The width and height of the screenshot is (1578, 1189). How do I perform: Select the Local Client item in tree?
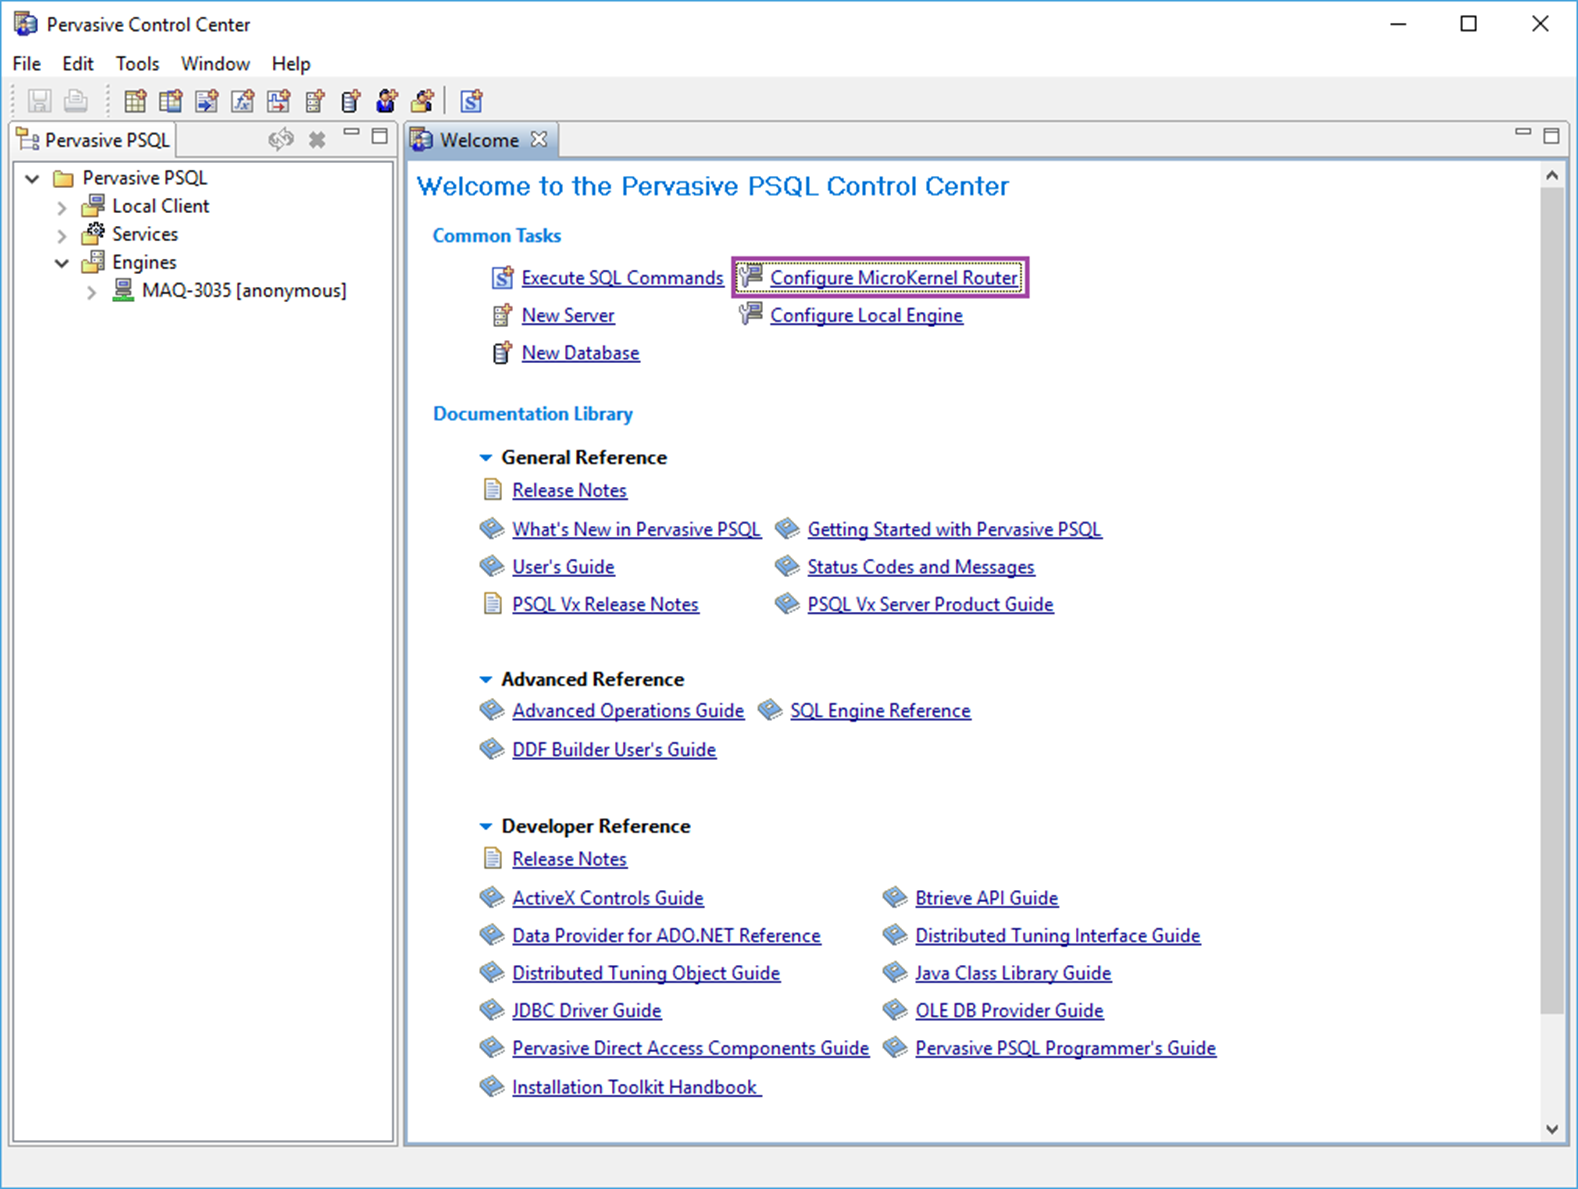click(160, 206)
